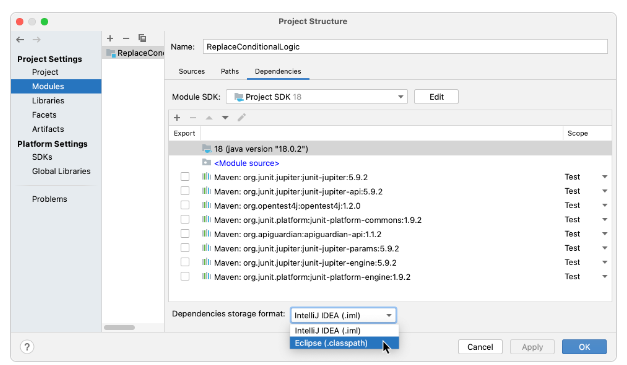
Task: Choose Eclipse (.classpath) from the list
Action: (x=344, y=343)
